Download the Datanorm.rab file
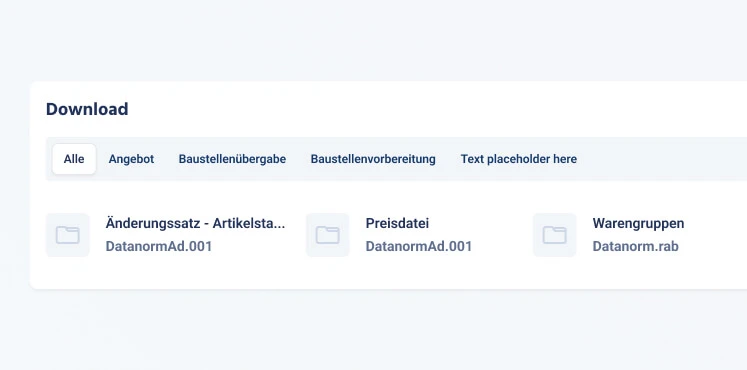The width and height of the screenshot is (747, 370). click(636, 247)
